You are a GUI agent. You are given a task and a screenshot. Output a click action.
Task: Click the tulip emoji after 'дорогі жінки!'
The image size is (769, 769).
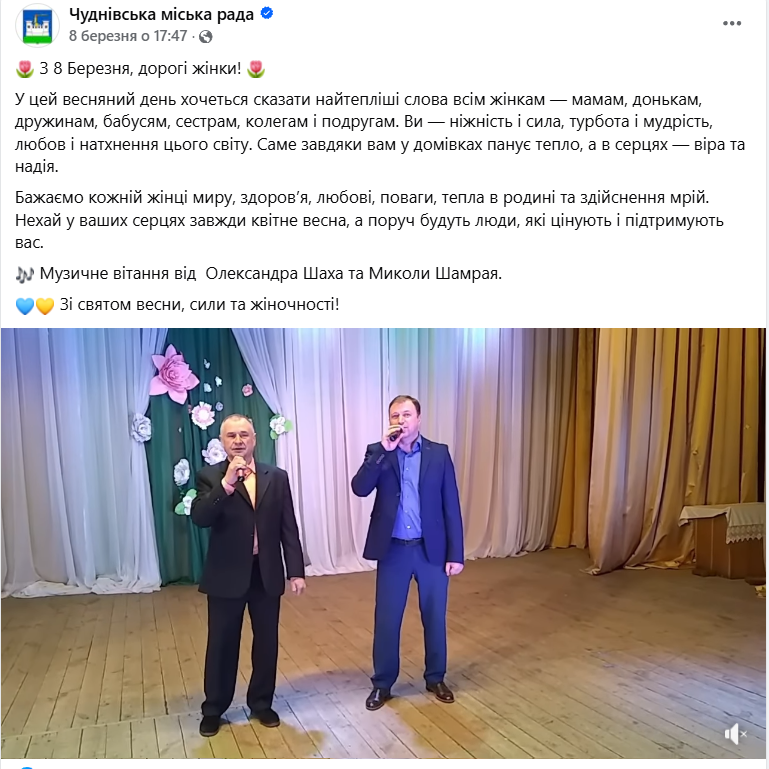tap(256, 69)
